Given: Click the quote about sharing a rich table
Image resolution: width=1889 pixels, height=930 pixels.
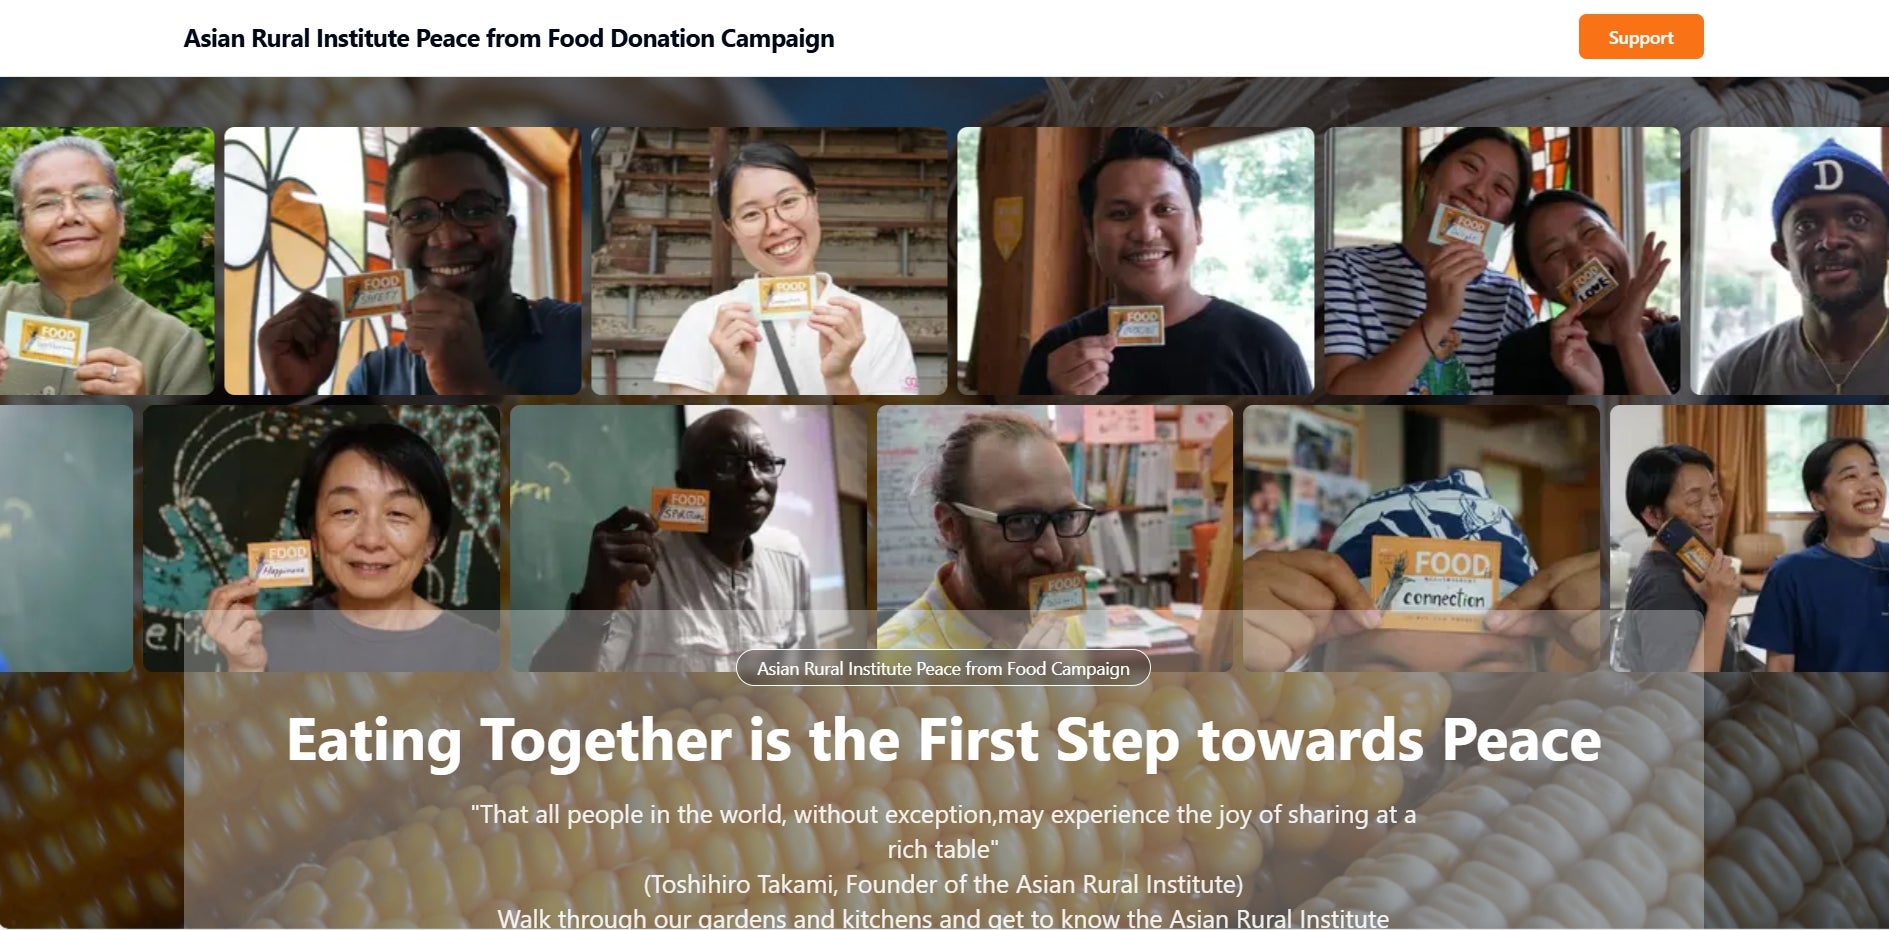Looking at the screenshot, I should click(x=943, y=832).
